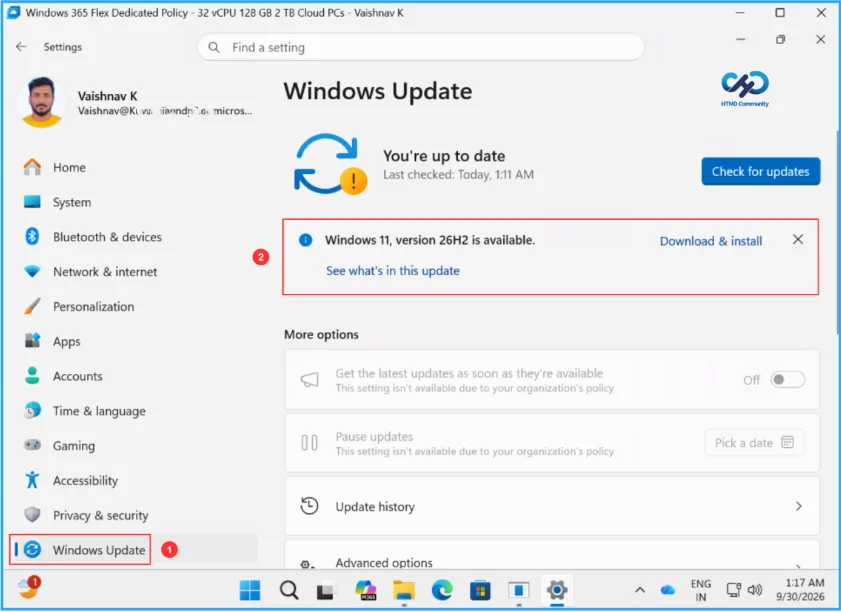
Task: Select the Gaming controller icon
Action: pyautogui.click(x=32, y=445)
